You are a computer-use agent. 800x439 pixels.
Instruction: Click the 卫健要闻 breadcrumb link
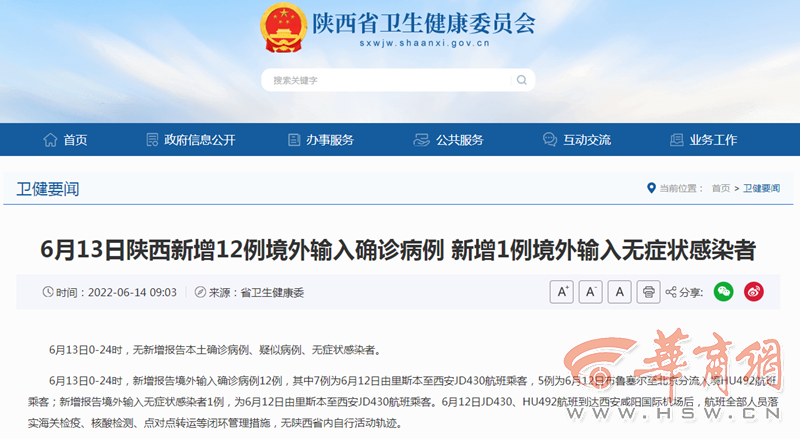click(x=761, y=188)
